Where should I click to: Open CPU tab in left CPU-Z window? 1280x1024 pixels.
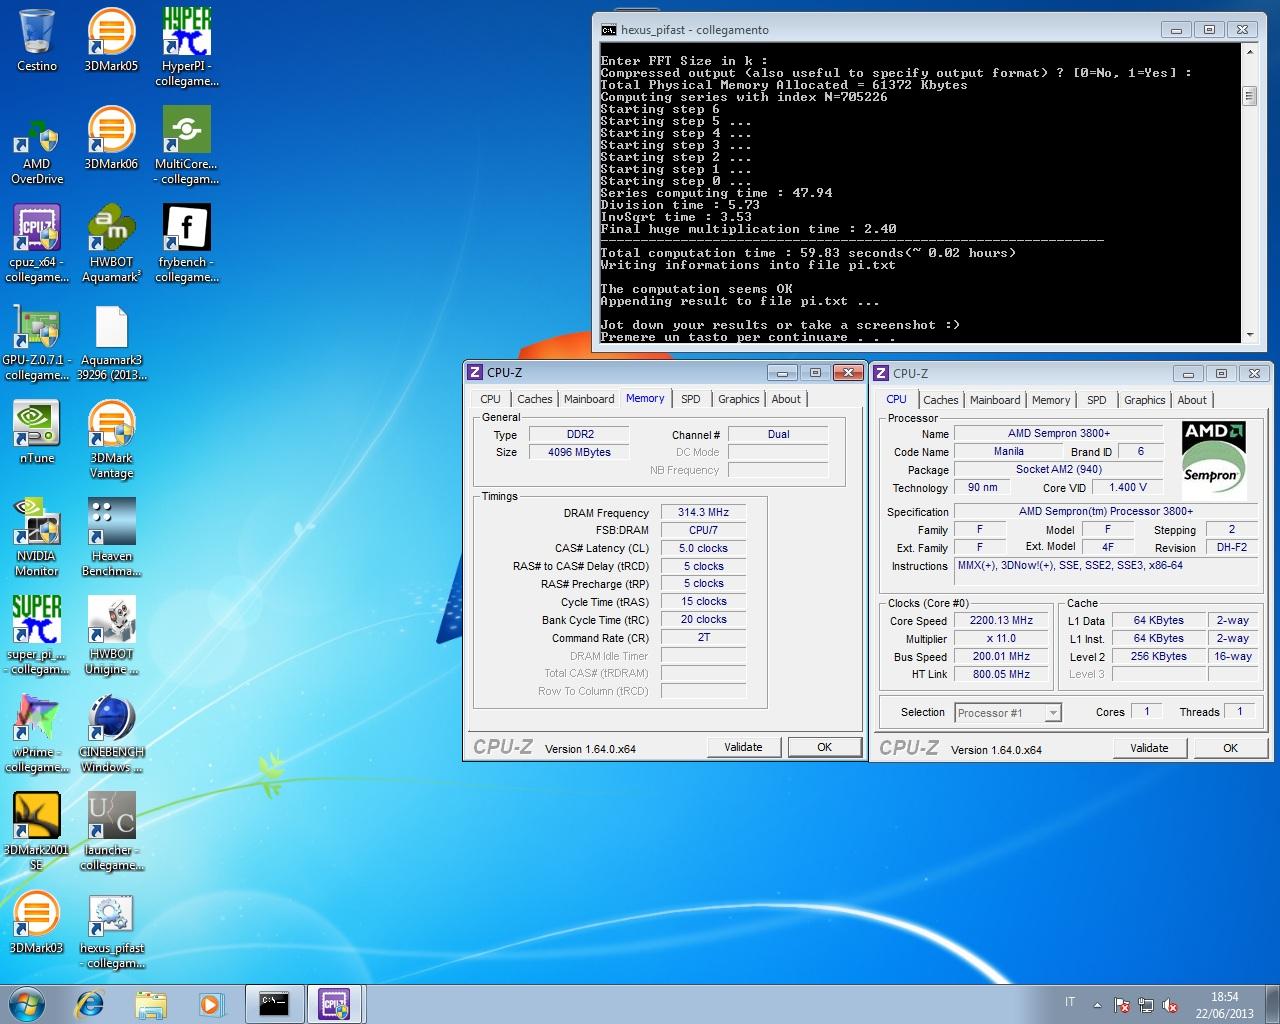tap(490, 399)
